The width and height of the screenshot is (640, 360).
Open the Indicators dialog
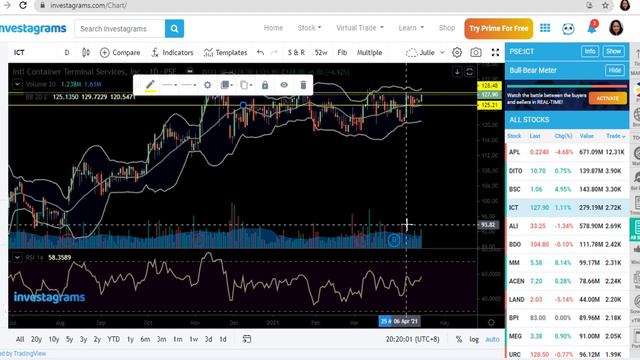pyautogui.click(x=172, y=53)
